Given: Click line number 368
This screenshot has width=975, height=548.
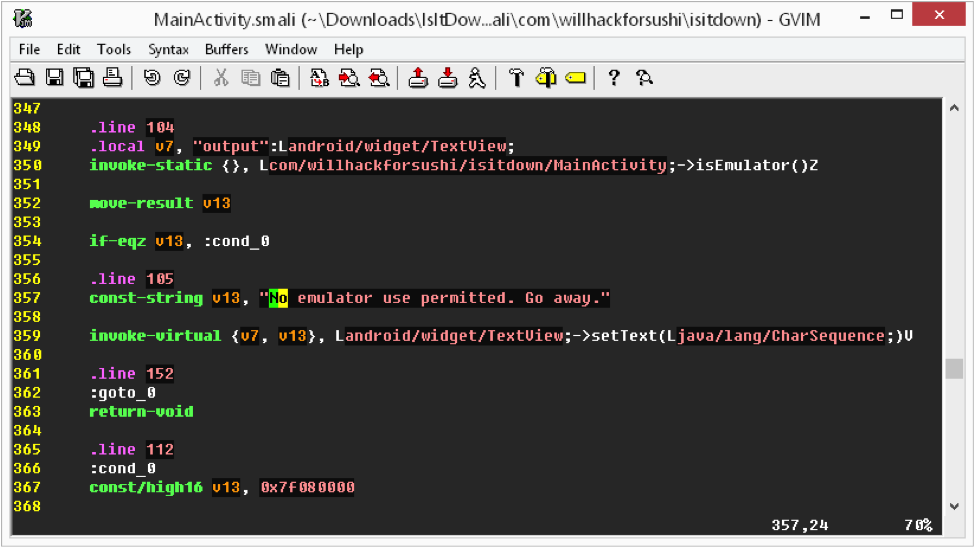Looking at the screenshot, I should coord(27,506).
